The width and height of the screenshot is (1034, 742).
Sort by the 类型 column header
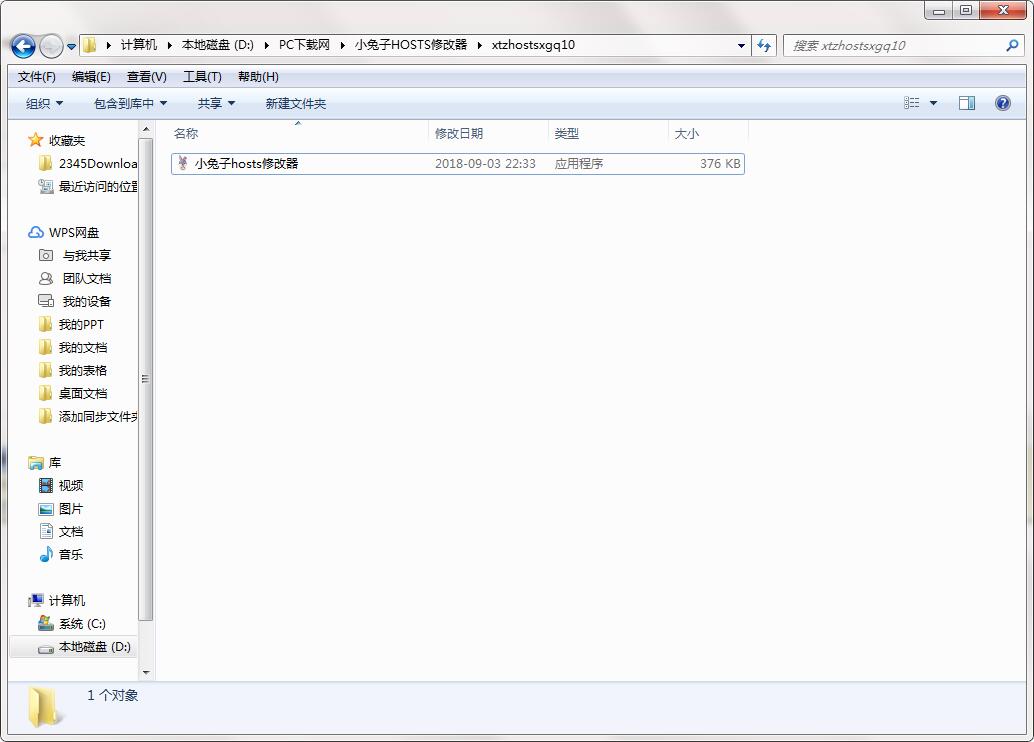point(608,133)
